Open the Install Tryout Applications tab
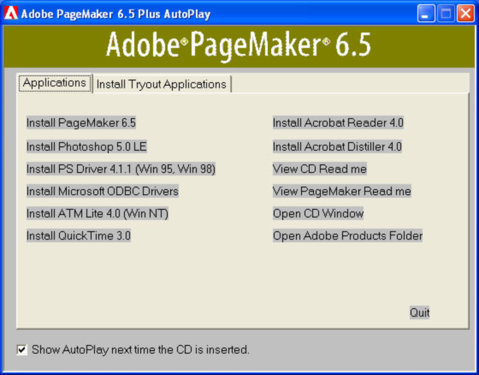 162,84
